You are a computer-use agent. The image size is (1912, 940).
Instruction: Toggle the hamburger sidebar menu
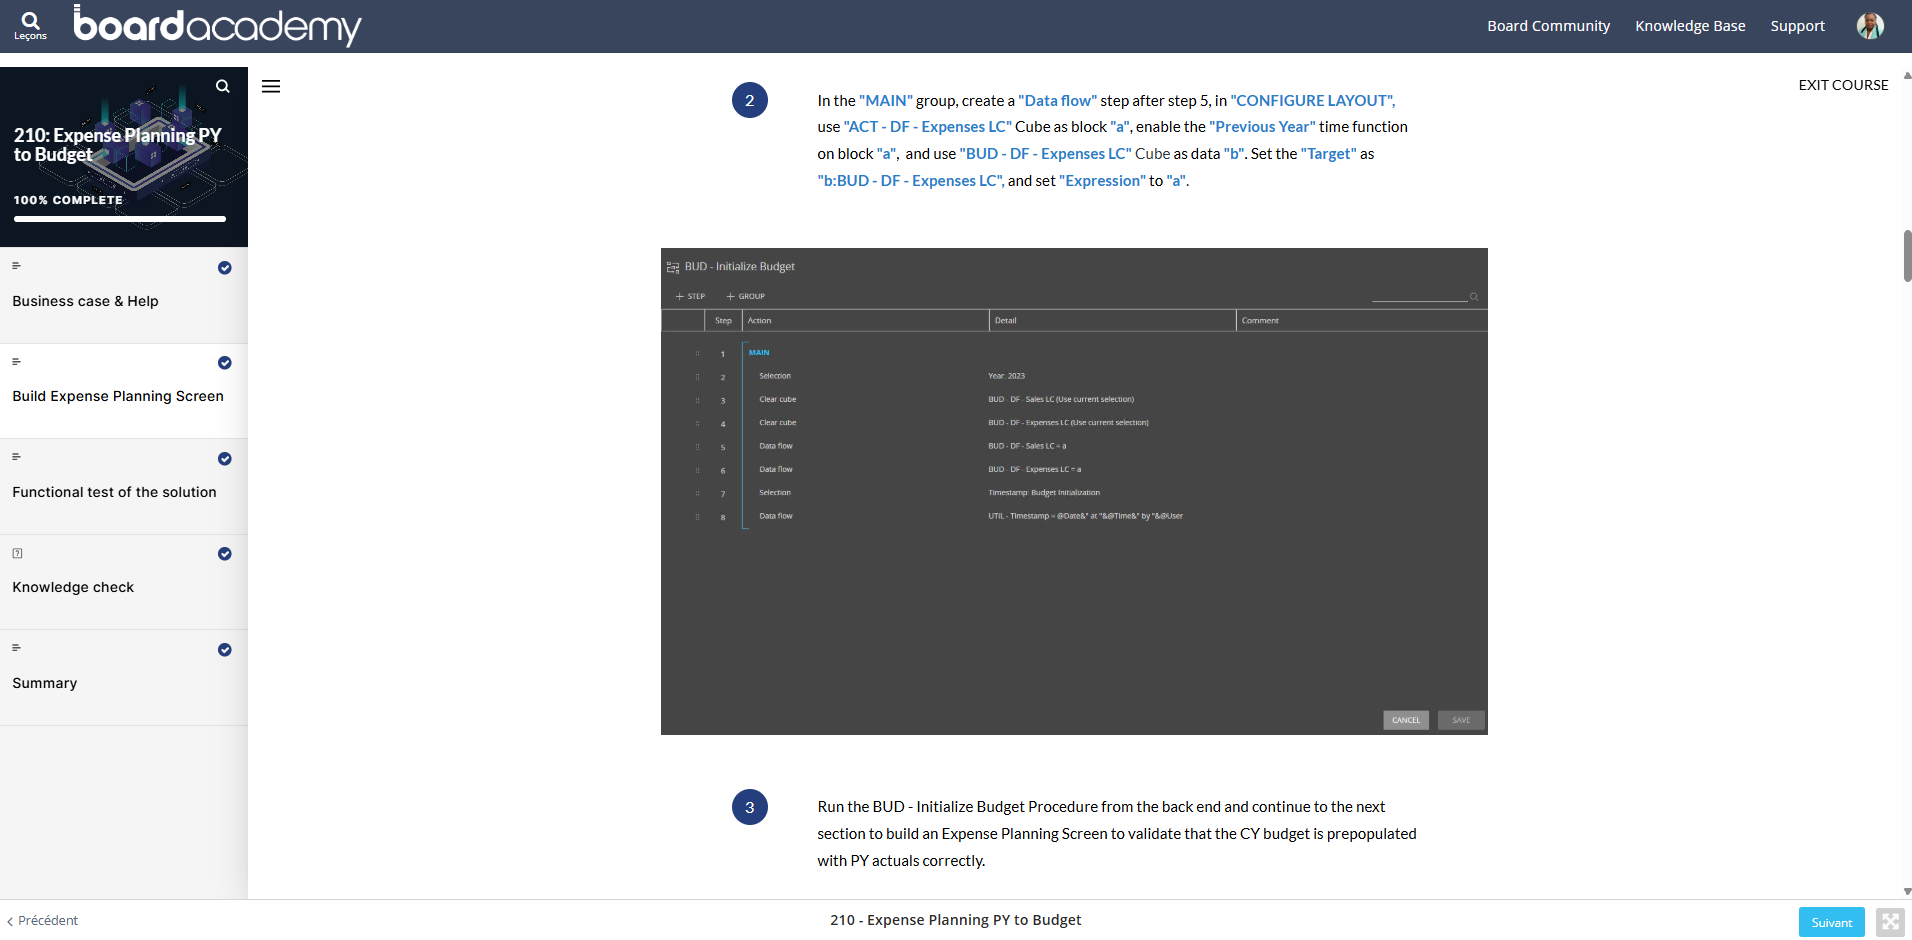pyautogui.click(x=271, y=86)
